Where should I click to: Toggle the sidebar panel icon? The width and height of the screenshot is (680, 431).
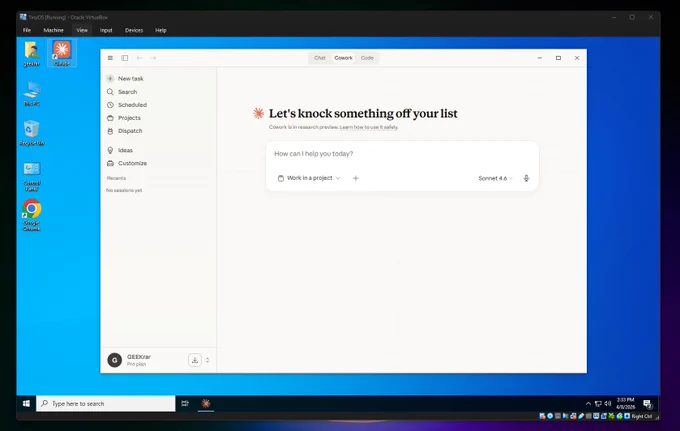click(124, 58)
